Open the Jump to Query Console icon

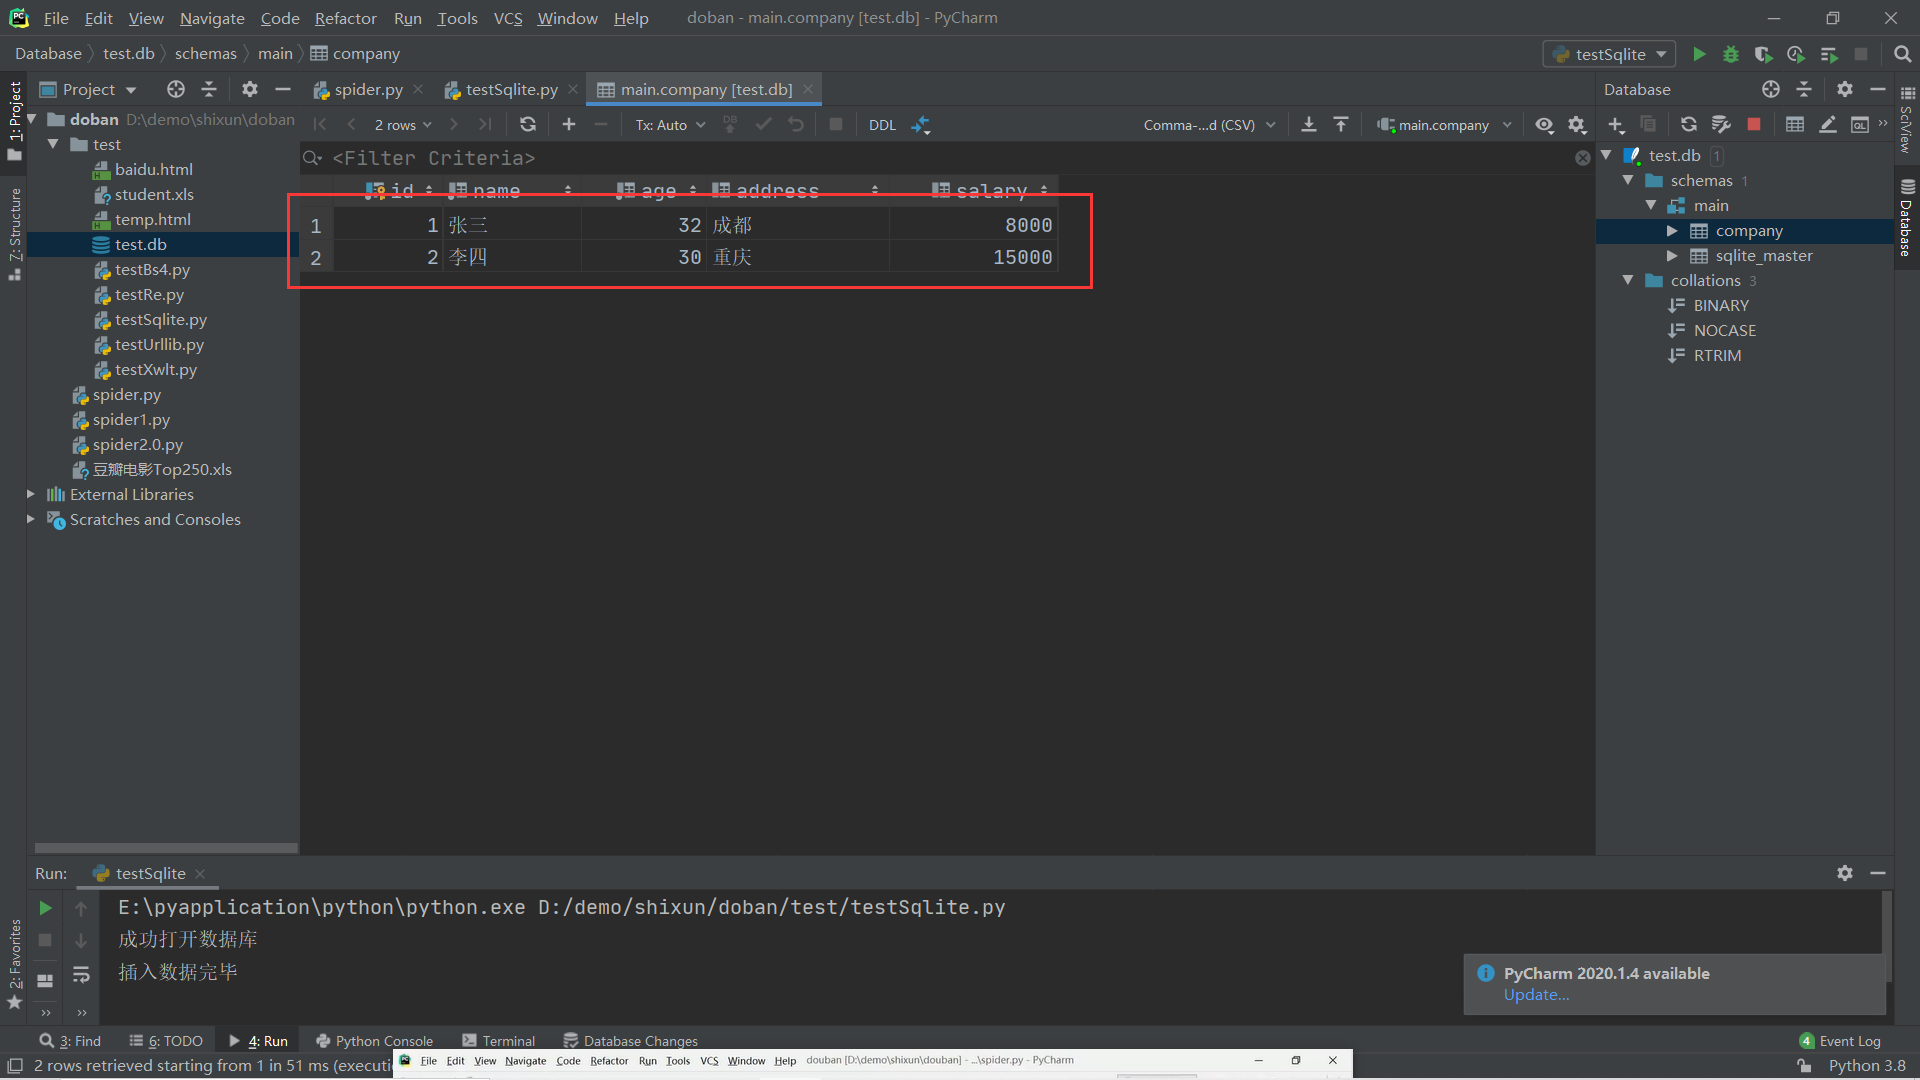(1859, 125)
